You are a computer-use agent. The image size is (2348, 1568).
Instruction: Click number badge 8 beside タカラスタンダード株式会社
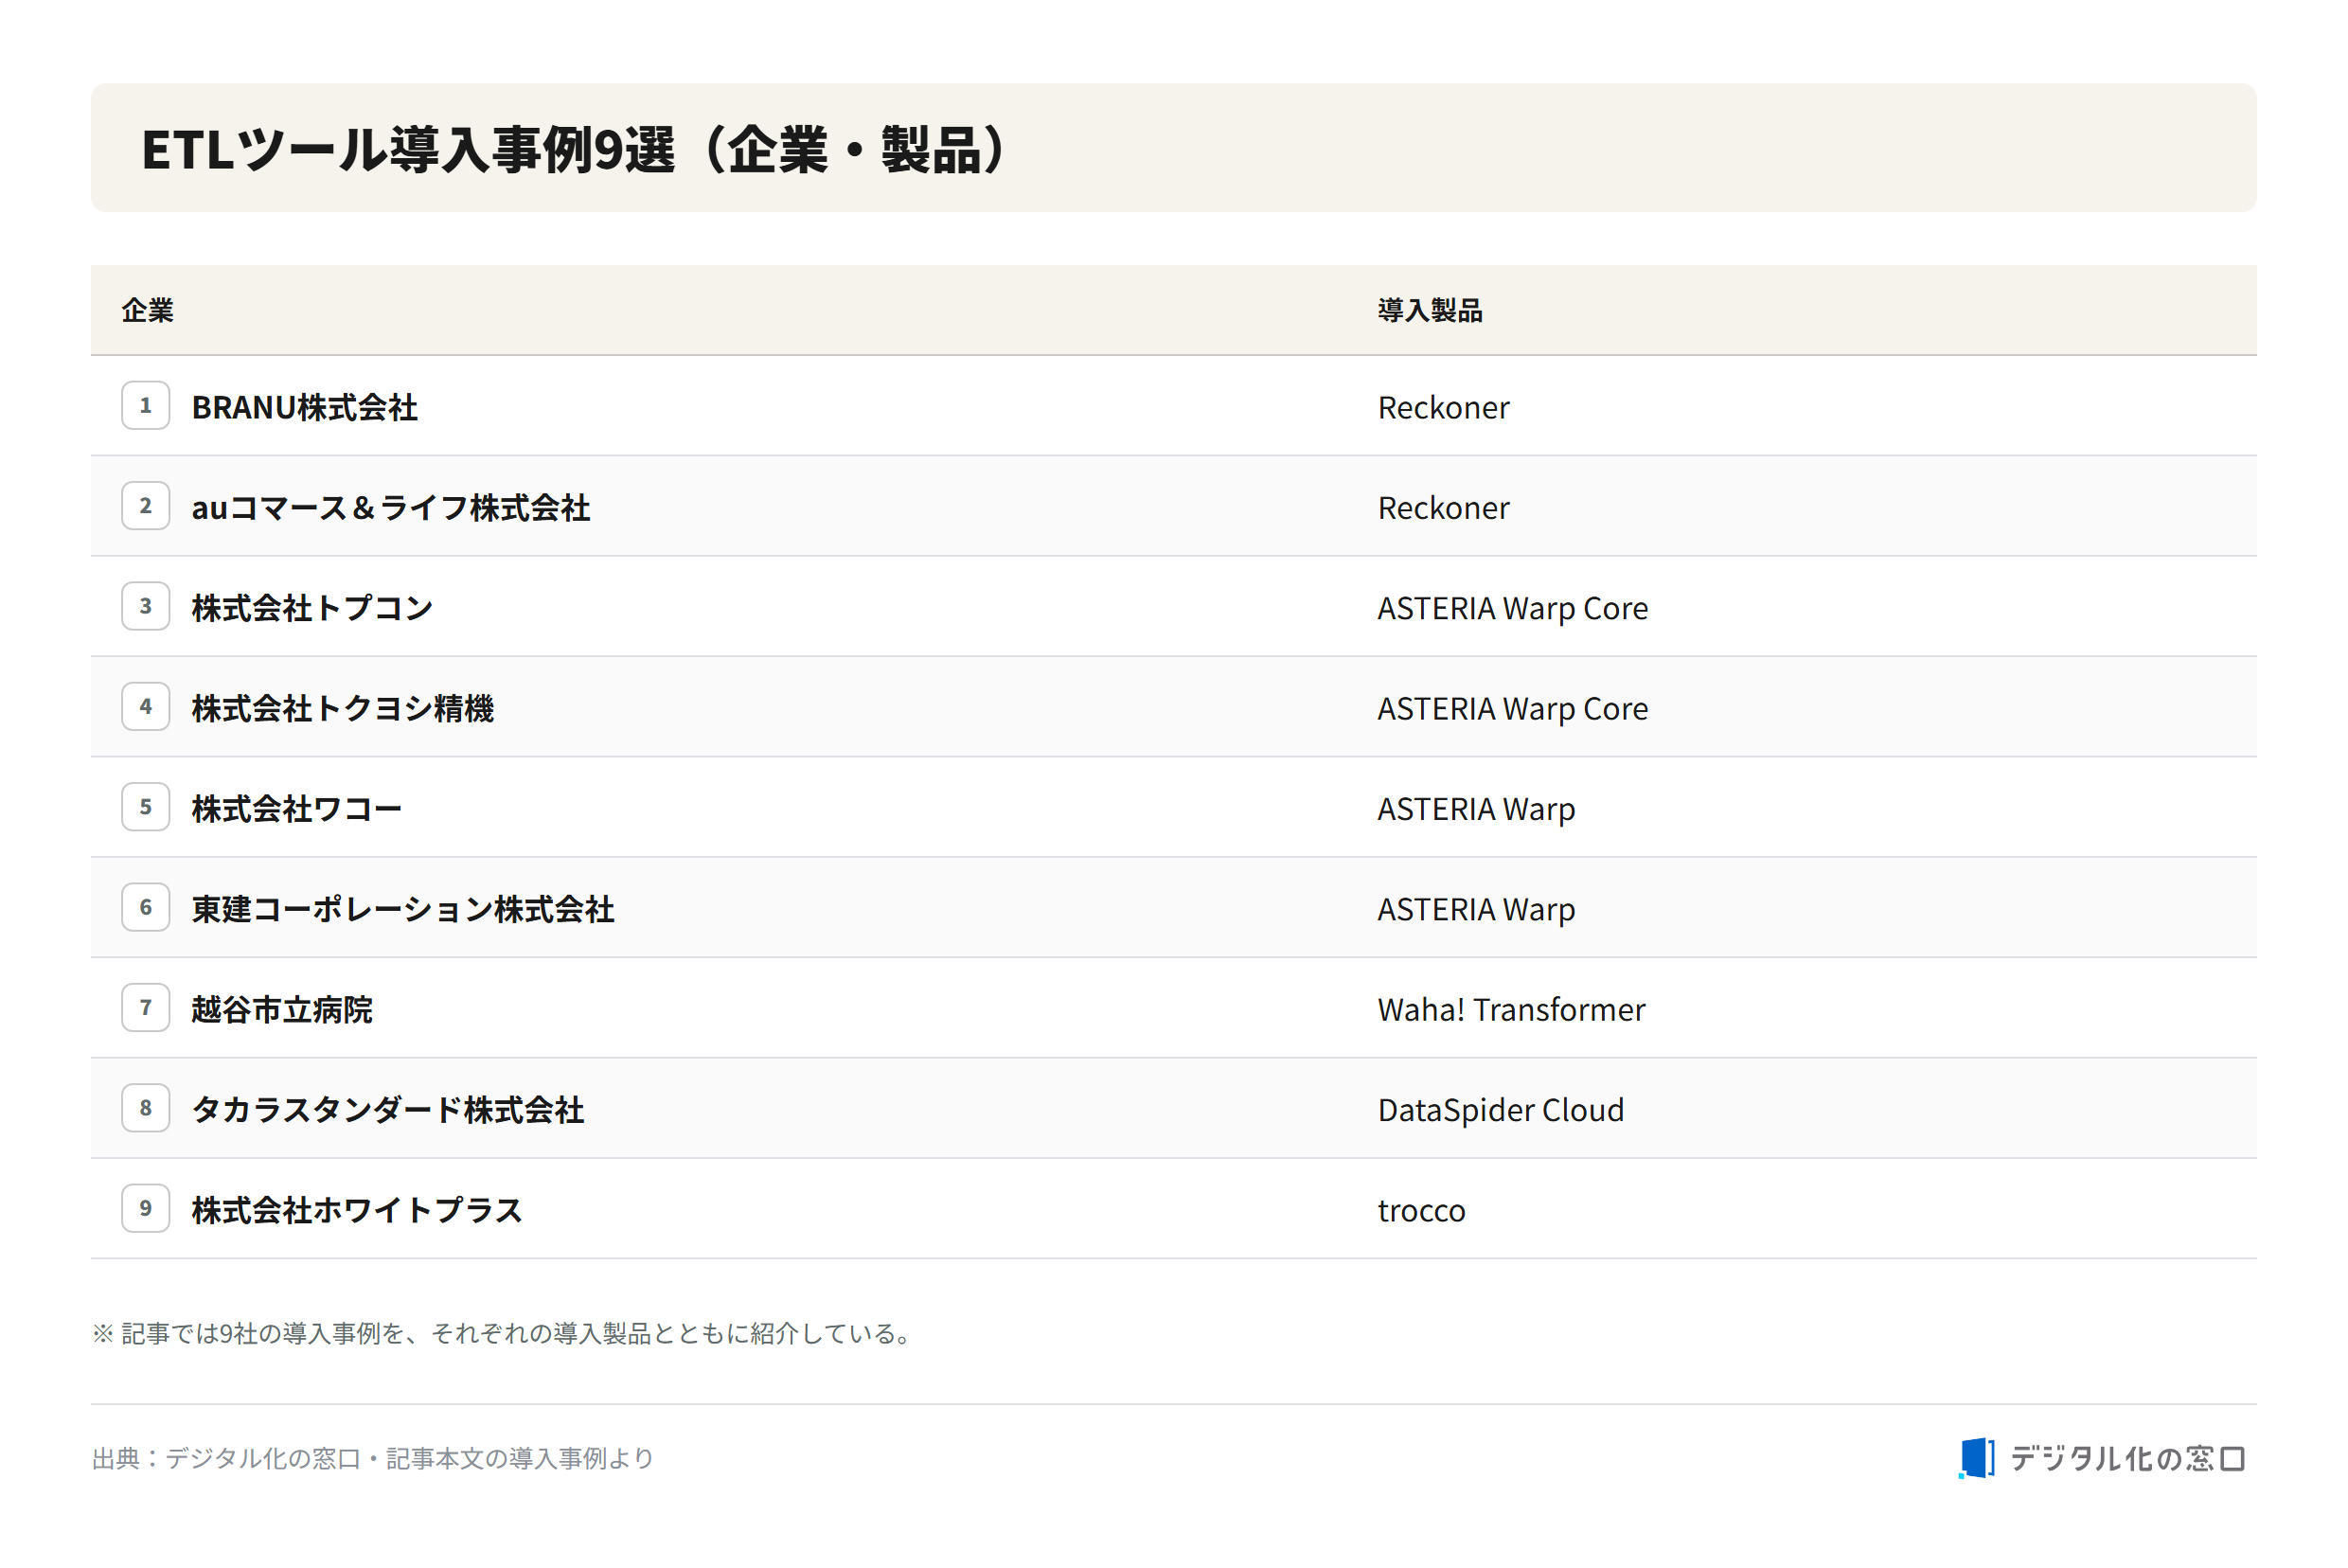pos(146,1108)
